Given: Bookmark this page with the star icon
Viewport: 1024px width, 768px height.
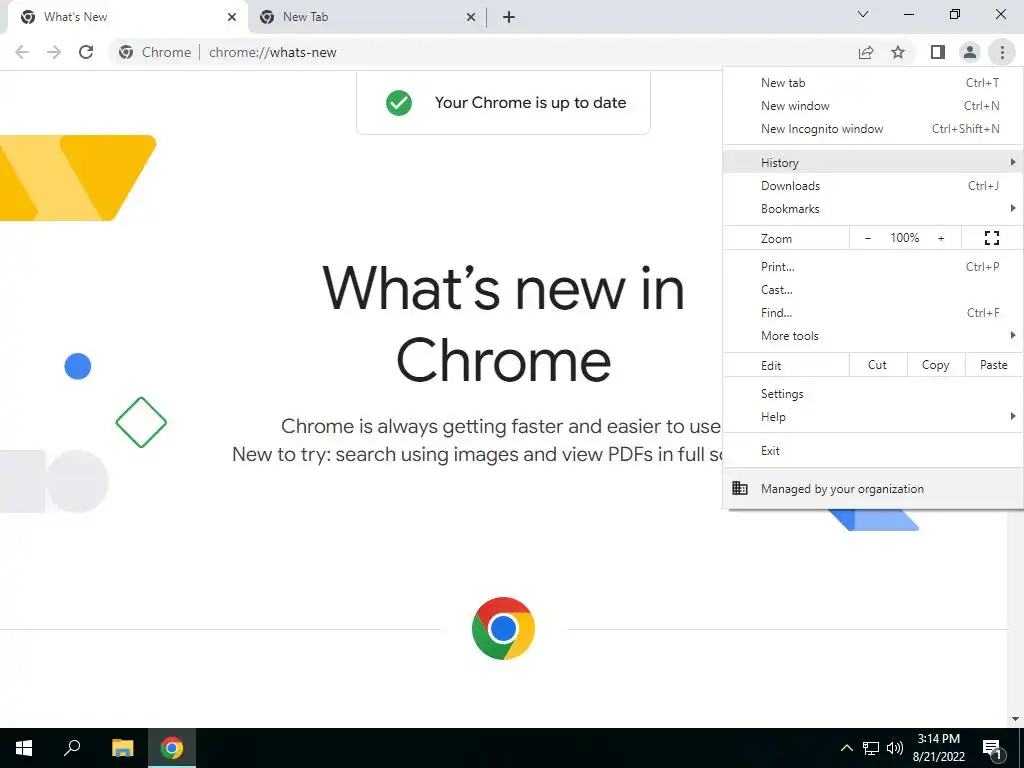Looking at the screenshot, I should pyautogui.click(x=898, y=52).
